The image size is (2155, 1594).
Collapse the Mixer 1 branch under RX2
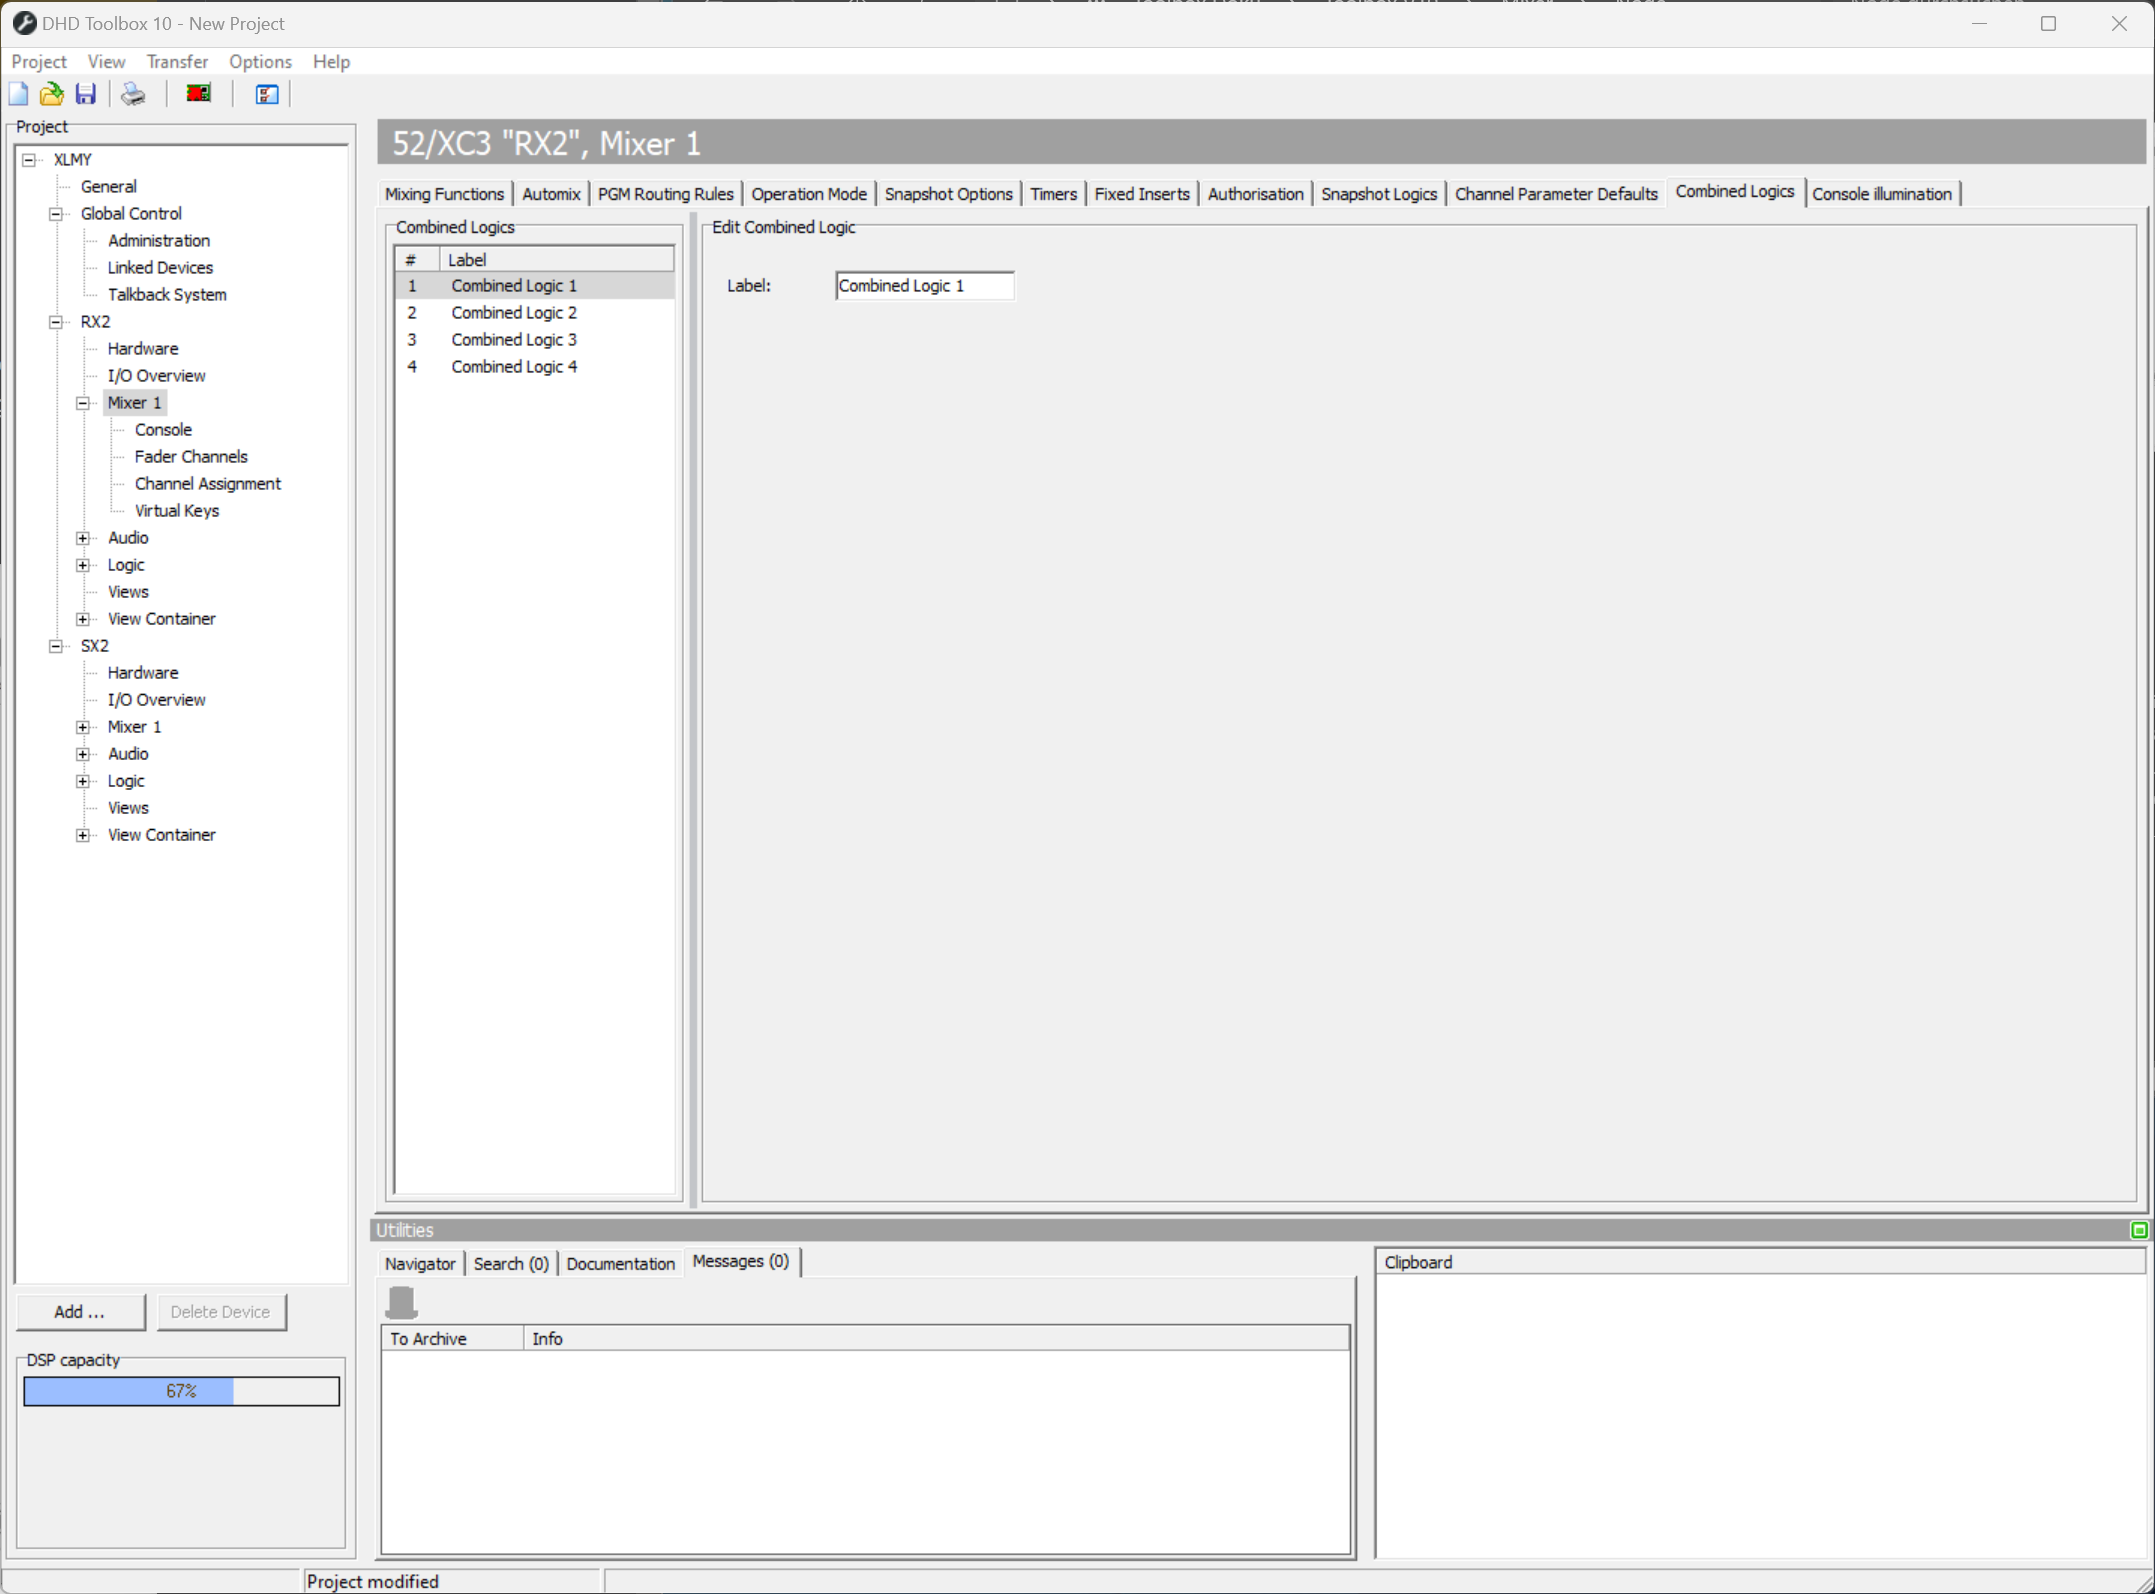[83, 402]
